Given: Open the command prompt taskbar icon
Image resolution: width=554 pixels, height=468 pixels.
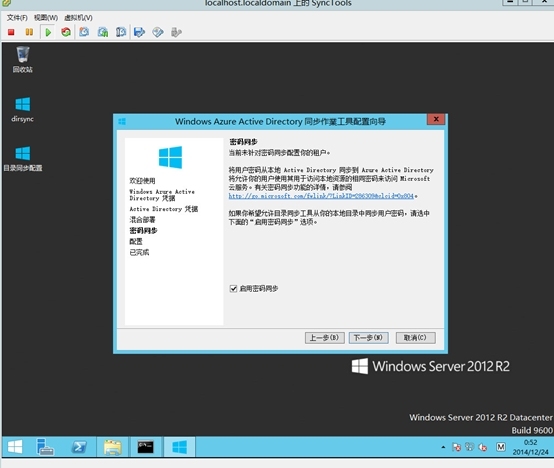Looking at the screenshot, I should [145, 447].
